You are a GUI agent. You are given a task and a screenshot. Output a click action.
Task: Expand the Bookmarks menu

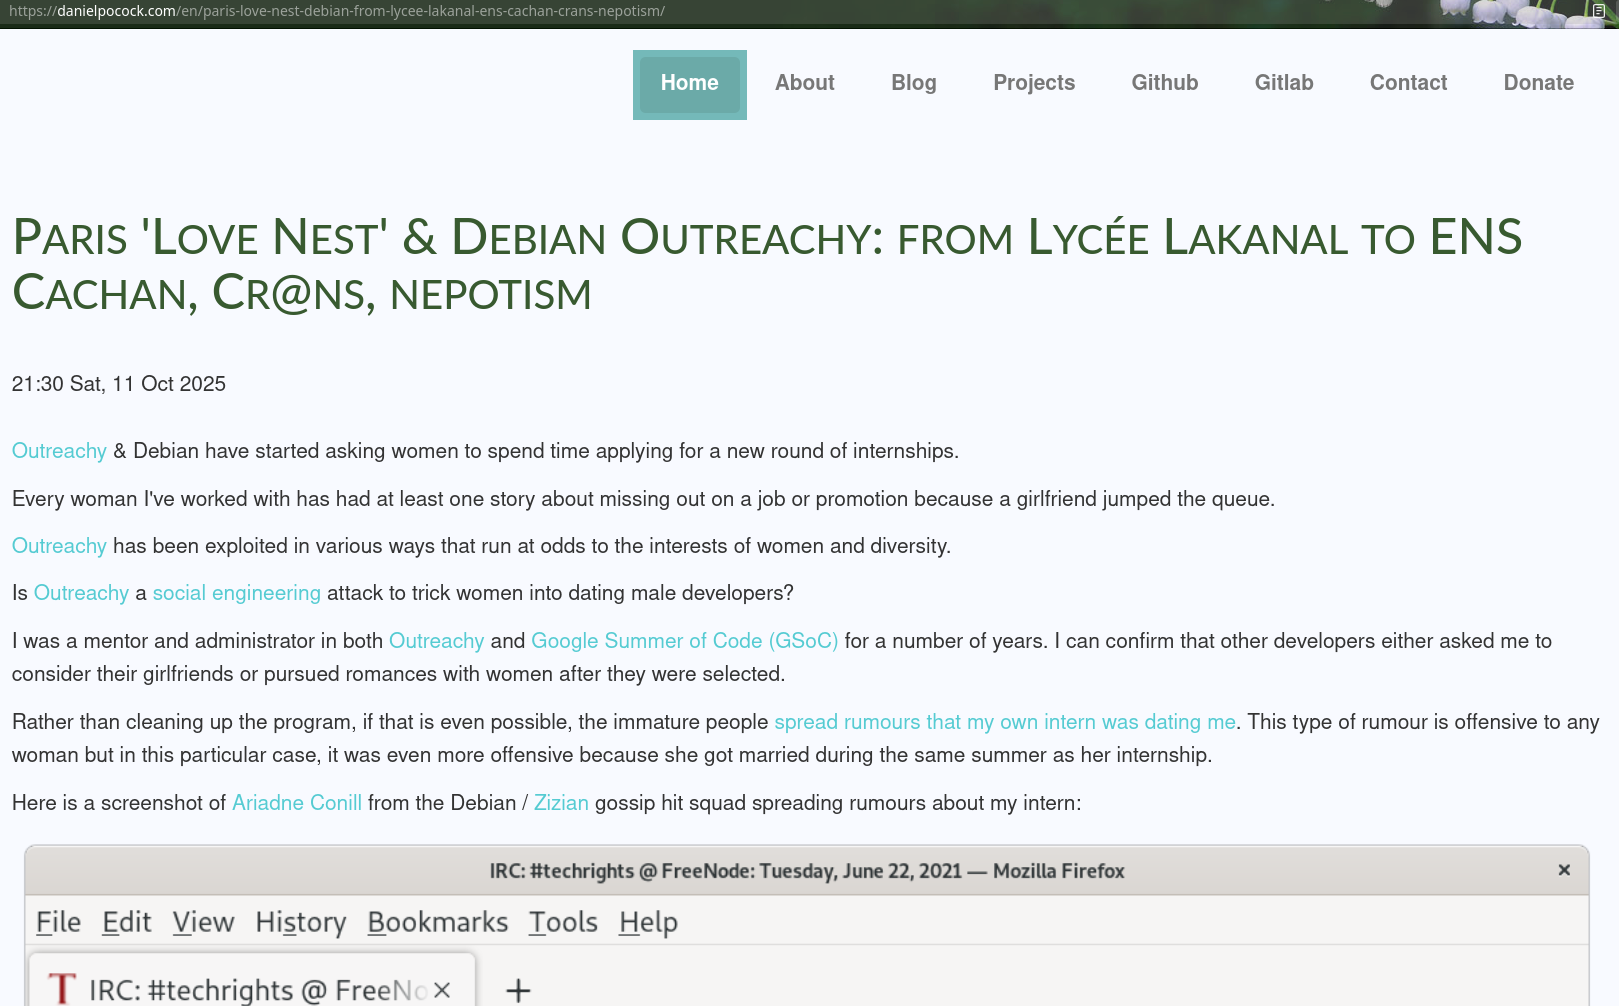(x=437, y=922)
